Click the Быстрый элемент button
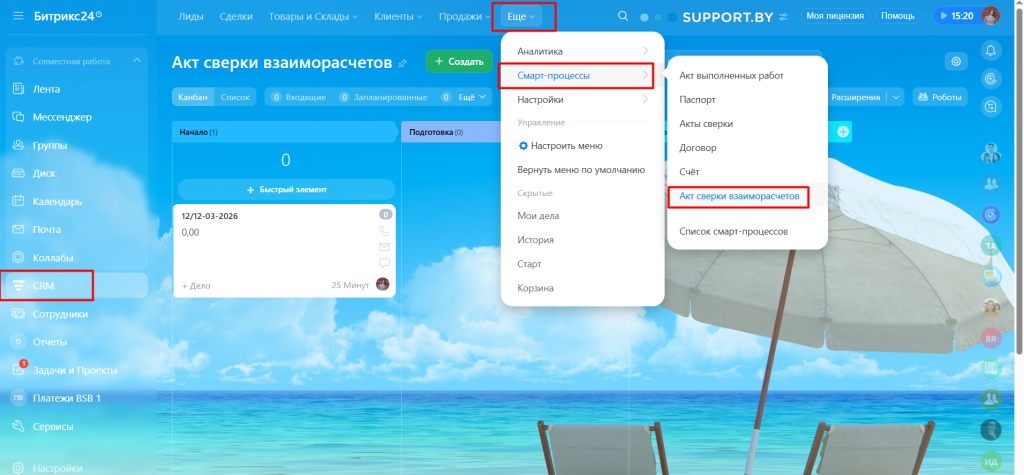This screenshot has width=1024, height=475. pos(286,189)
